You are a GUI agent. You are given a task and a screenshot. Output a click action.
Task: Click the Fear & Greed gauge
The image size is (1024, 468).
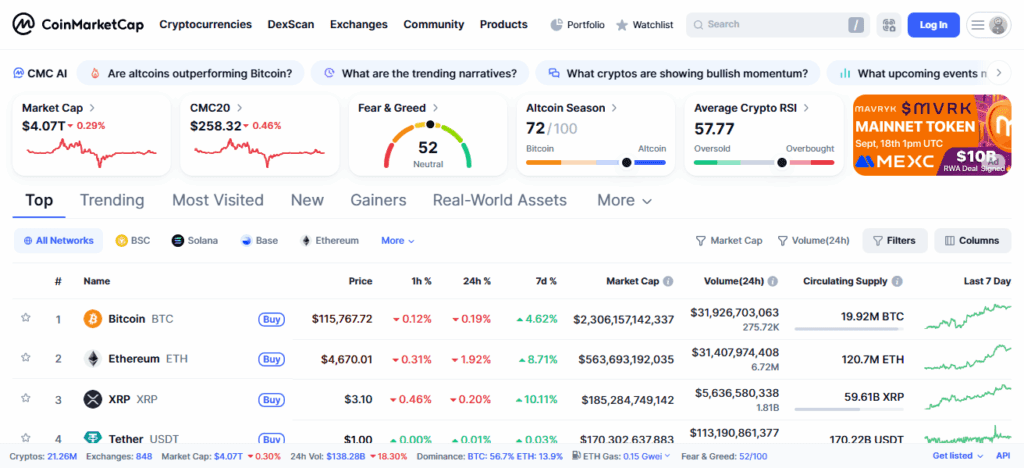click(x=428, y=144)
